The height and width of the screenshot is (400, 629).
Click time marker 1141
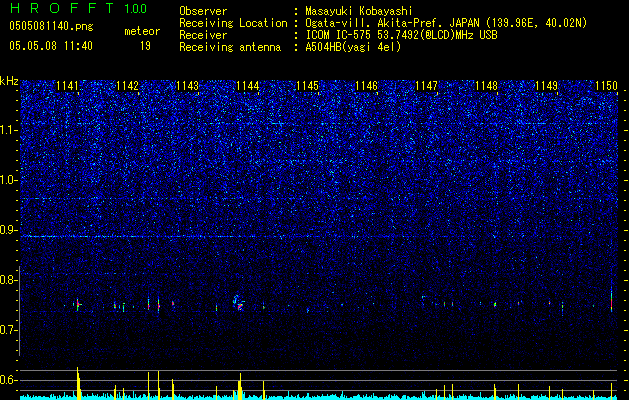coord(67,86)
